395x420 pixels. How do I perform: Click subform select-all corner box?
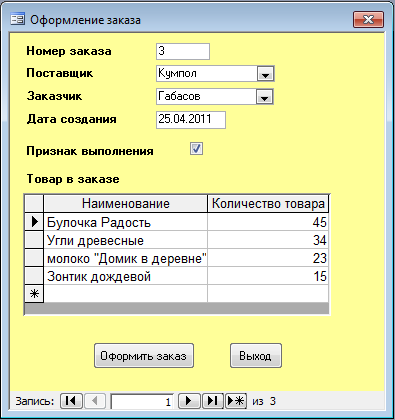point(34,203)
